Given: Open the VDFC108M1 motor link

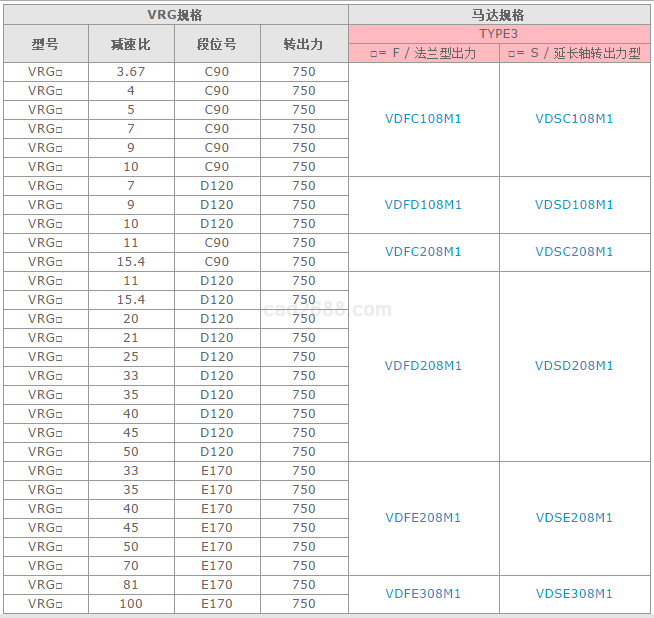Looking at the screenshot, I should coord(423,119).
